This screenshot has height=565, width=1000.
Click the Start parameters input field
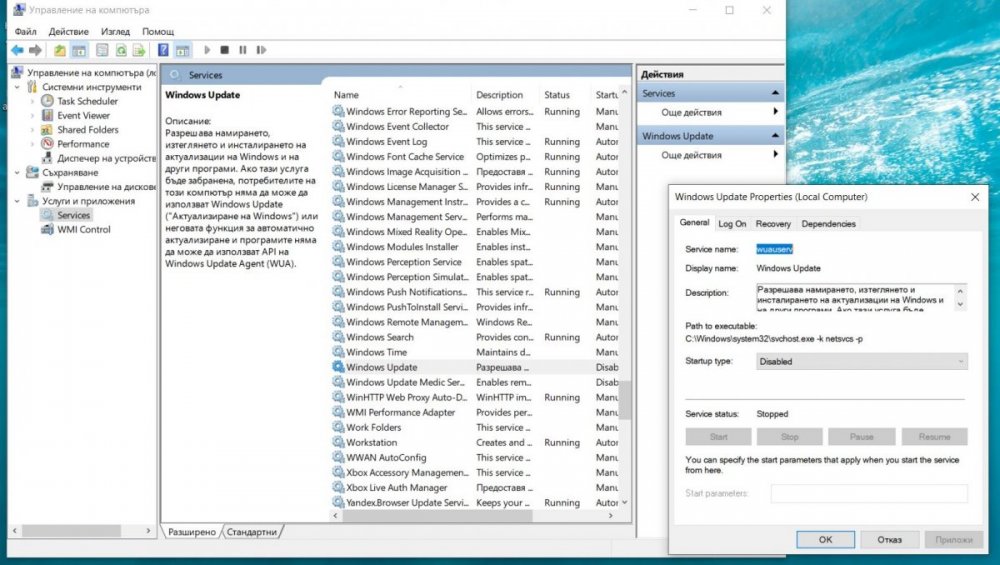[x=869, y=493]
